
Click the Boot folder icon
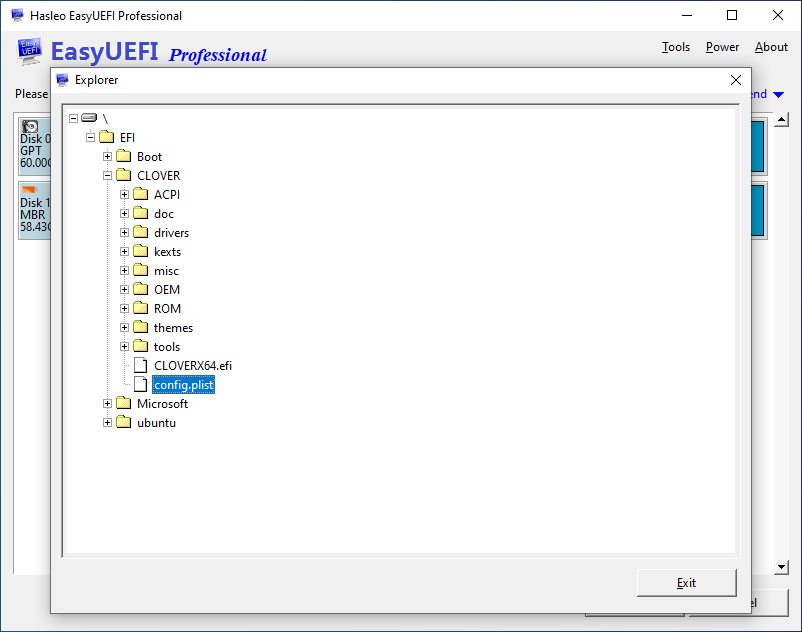(x=123, y=156)
